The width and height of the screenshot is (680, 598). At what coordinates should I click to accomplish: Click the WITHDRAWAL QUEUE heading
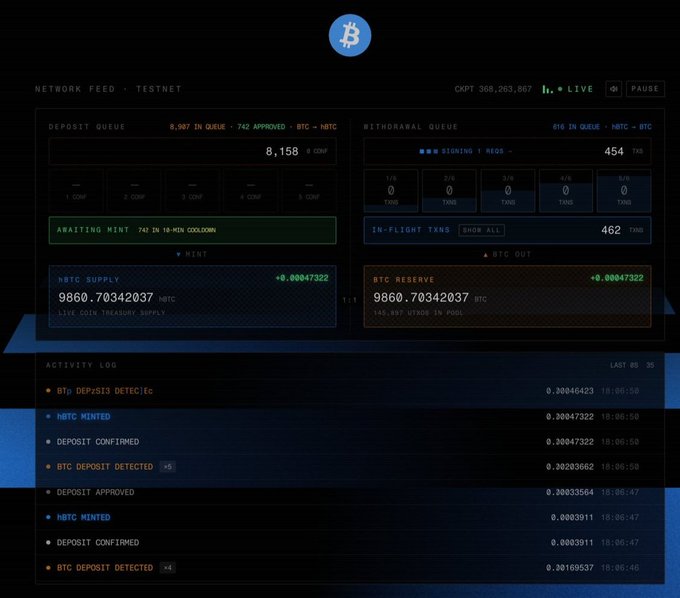410,127
